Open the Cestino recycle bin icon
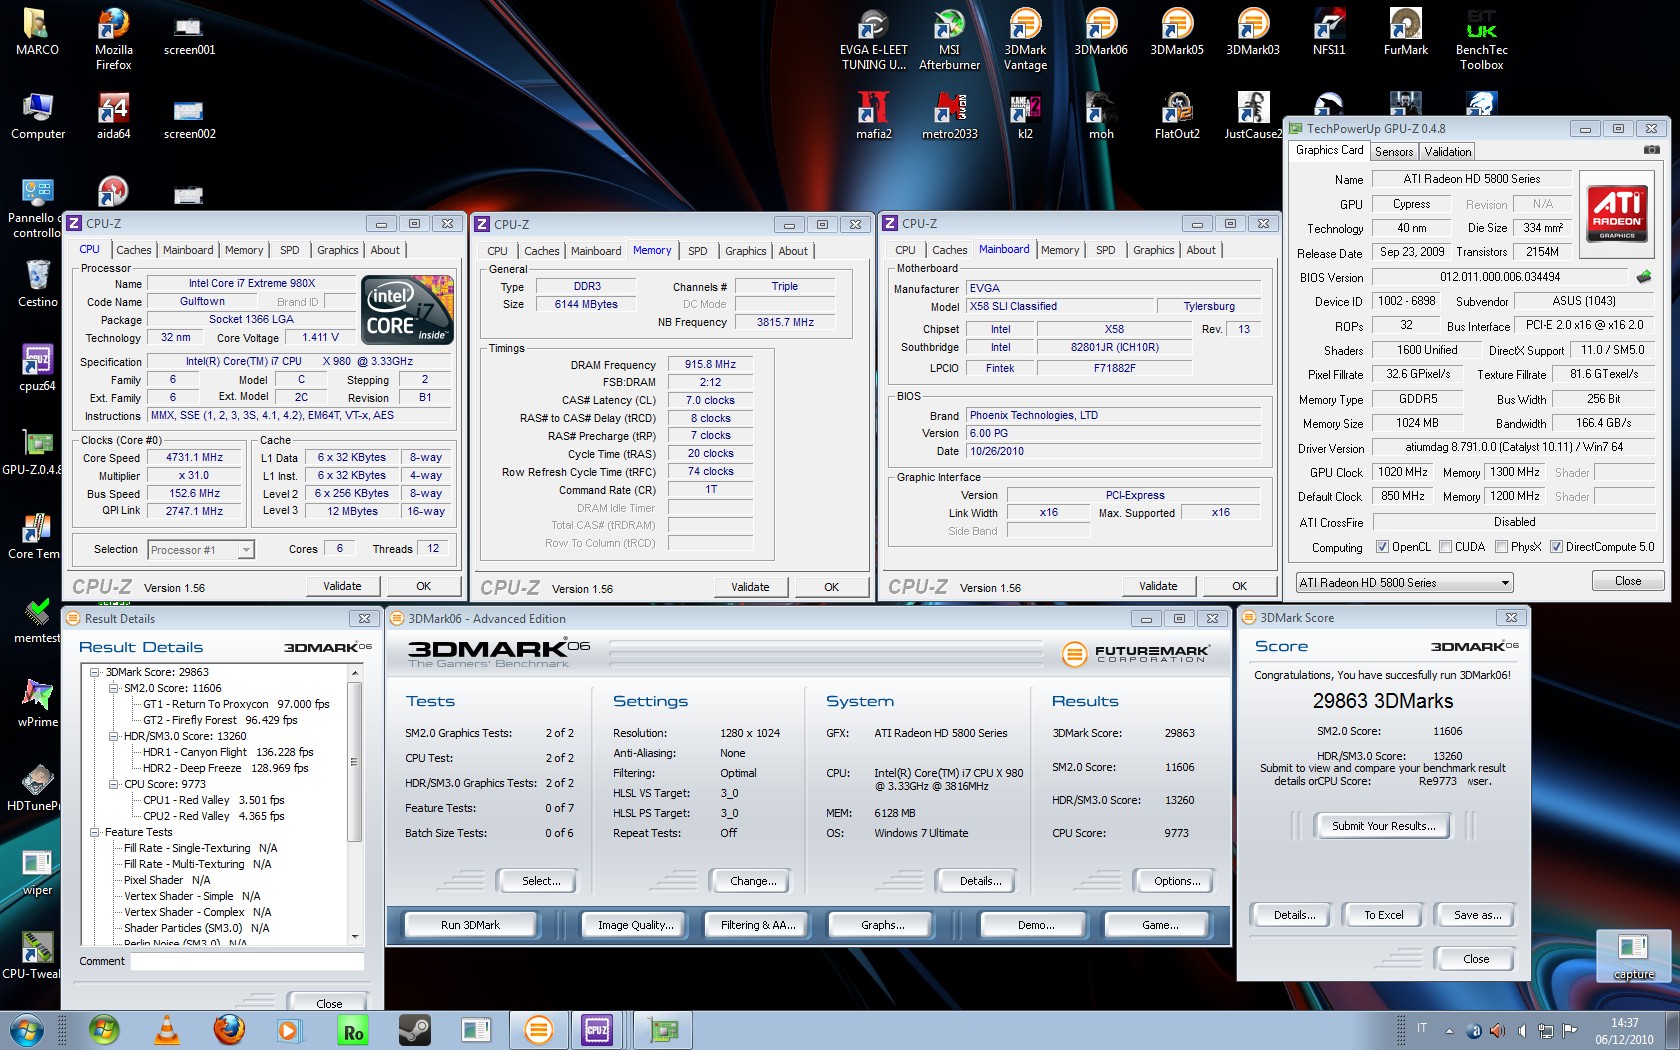 37,284
